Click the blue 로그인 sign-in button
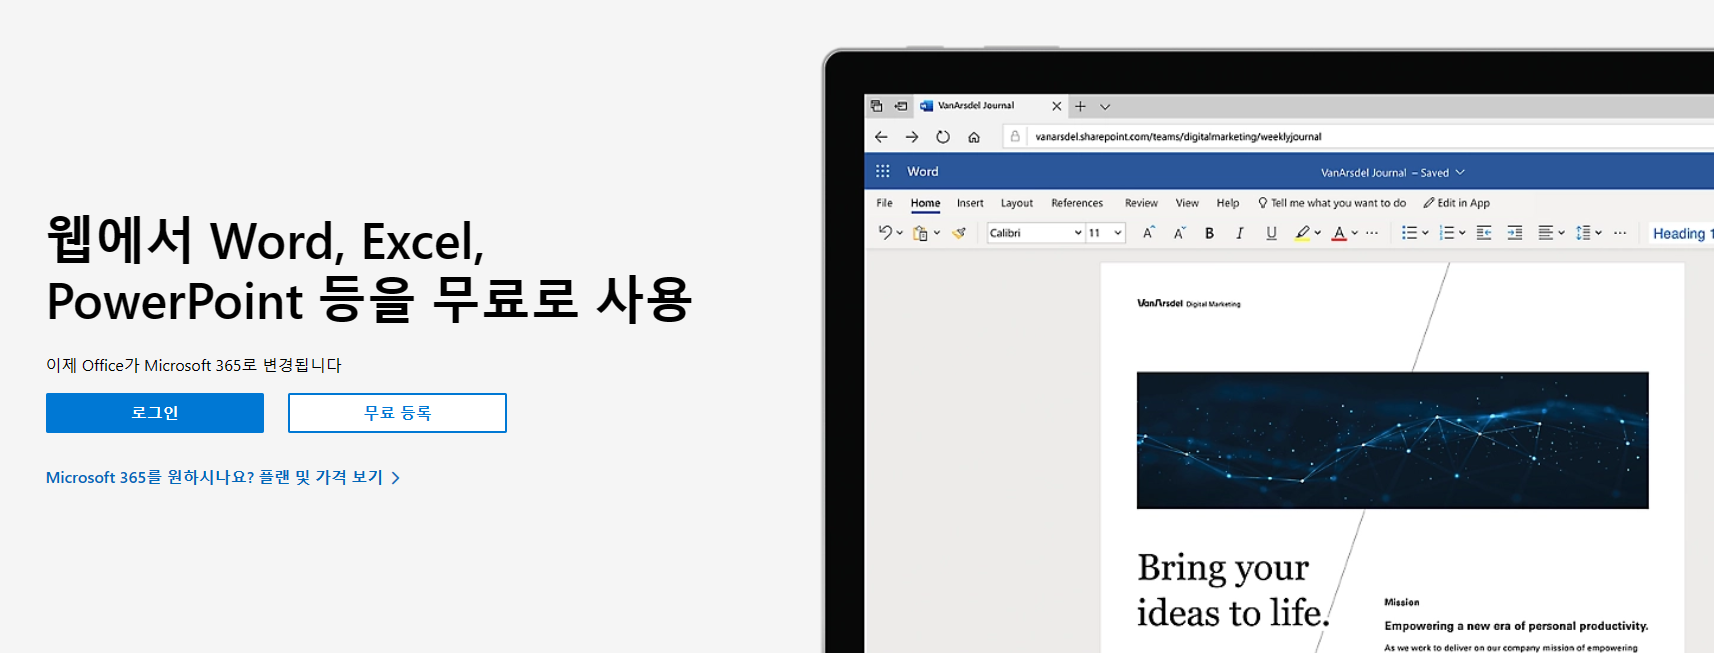The height and width of the screenshot is (653, 1714). (155, 413)
